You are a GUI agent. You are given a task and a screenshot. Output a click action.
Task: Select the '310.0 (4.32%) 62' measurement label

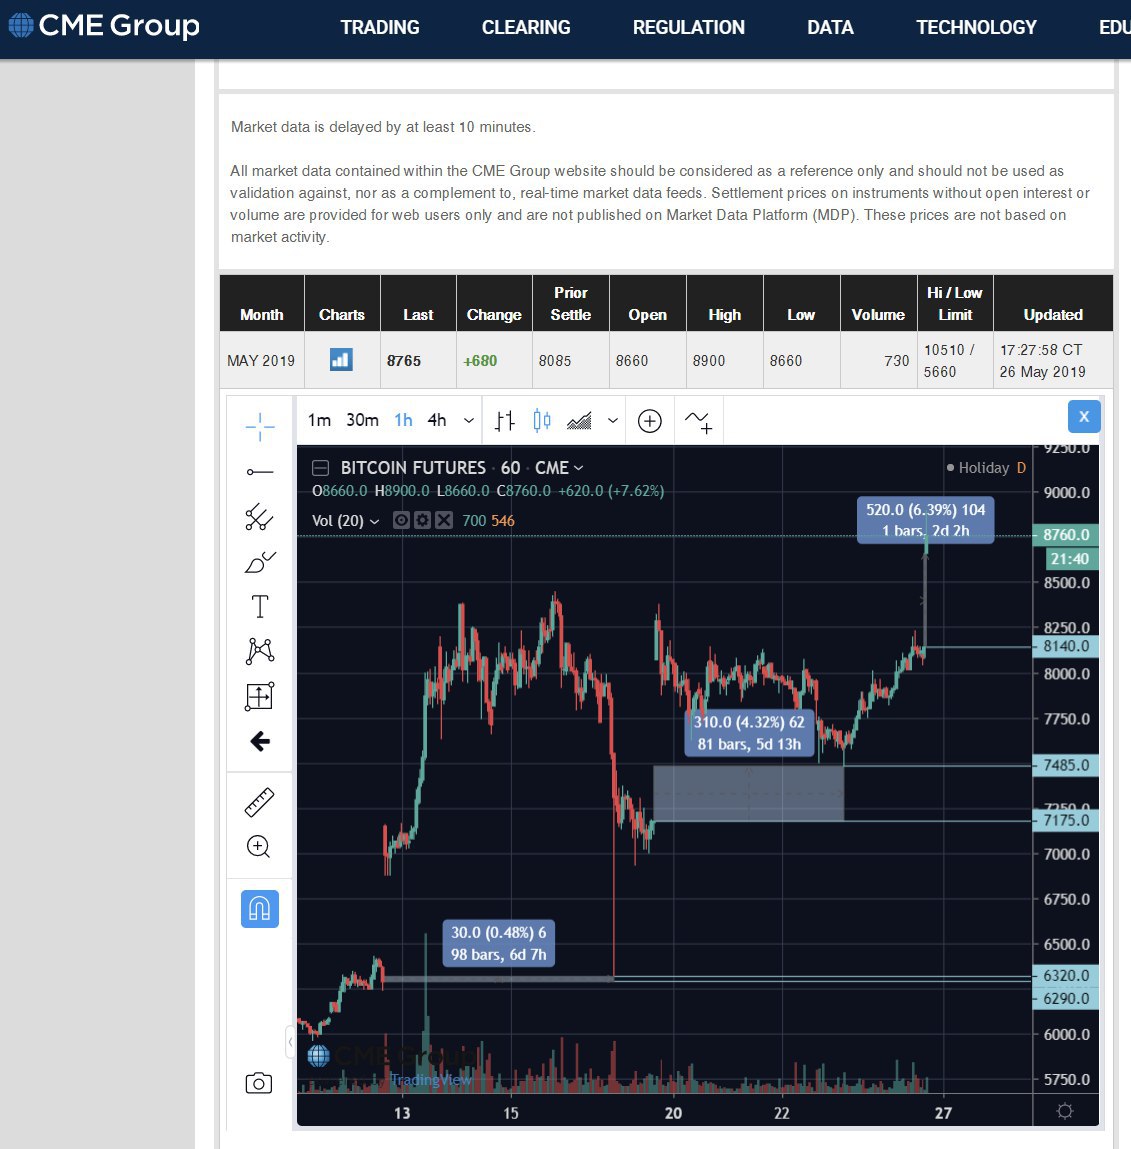coord(749,733)
